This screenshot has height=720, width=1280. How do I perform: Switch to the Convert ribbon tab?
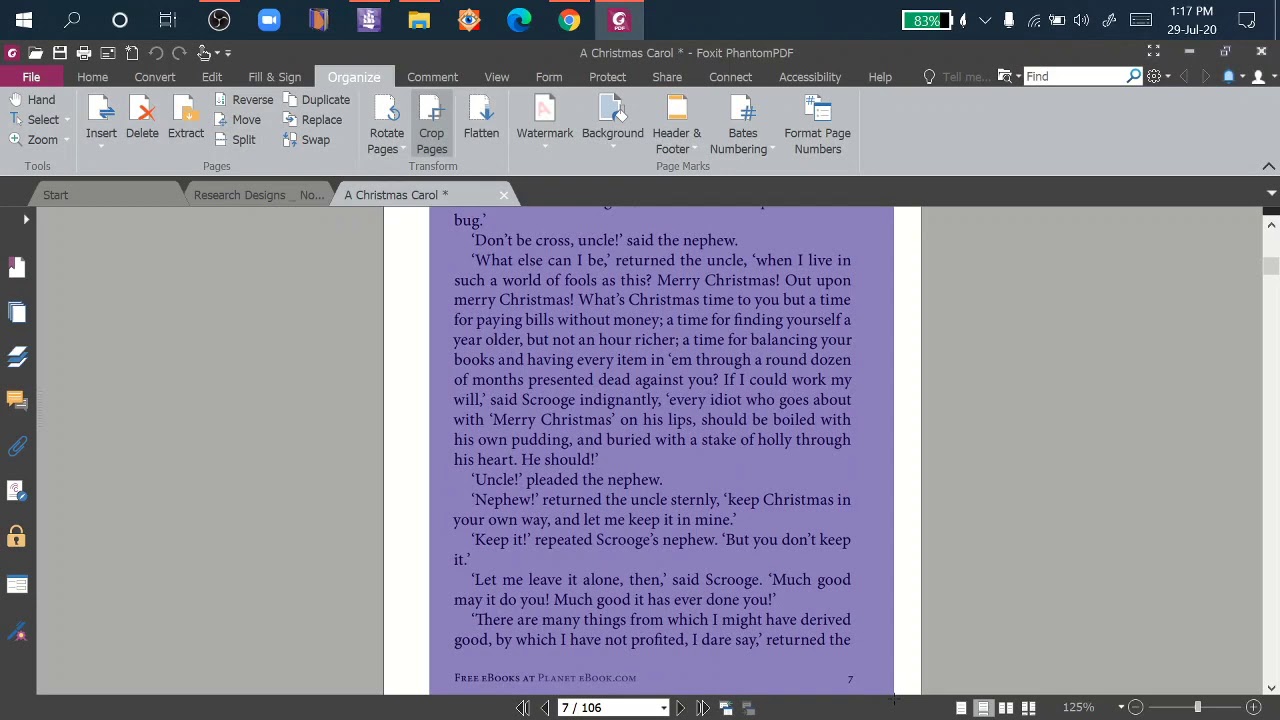(x=155, y=77)
